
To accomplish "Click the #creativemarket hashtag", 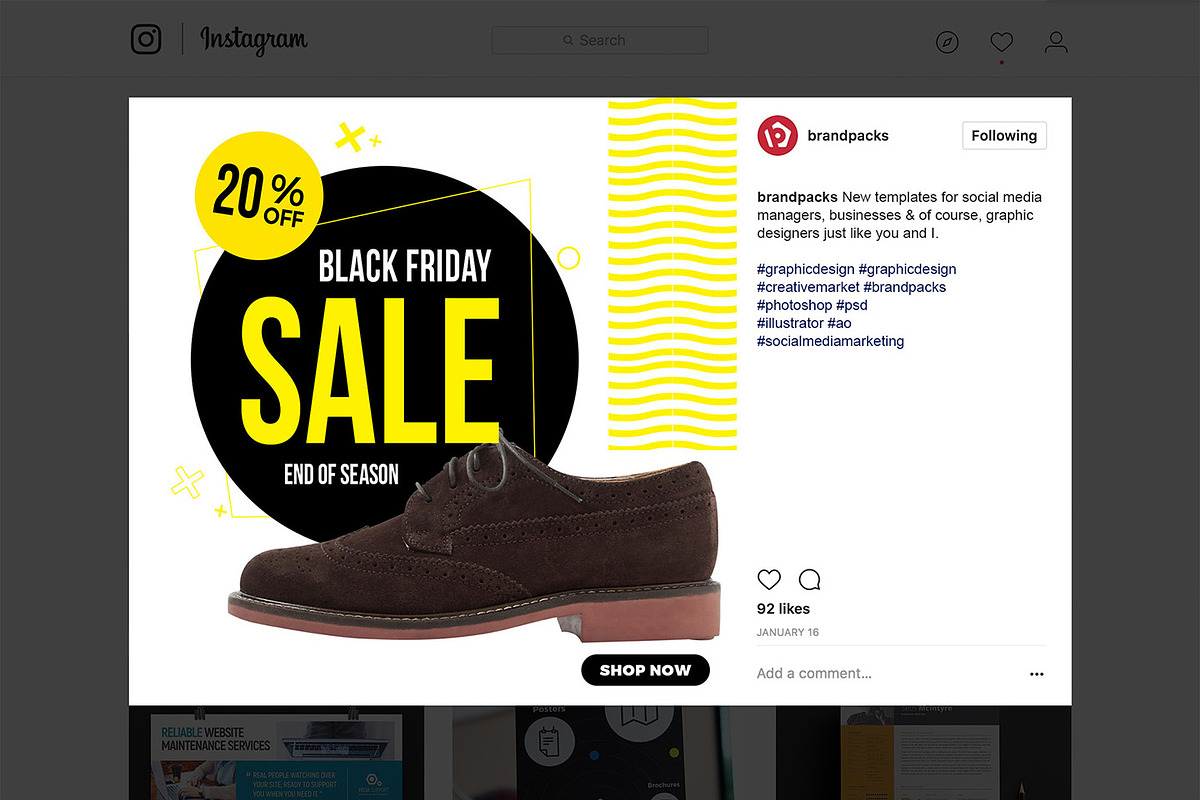I will coord(808,287).
